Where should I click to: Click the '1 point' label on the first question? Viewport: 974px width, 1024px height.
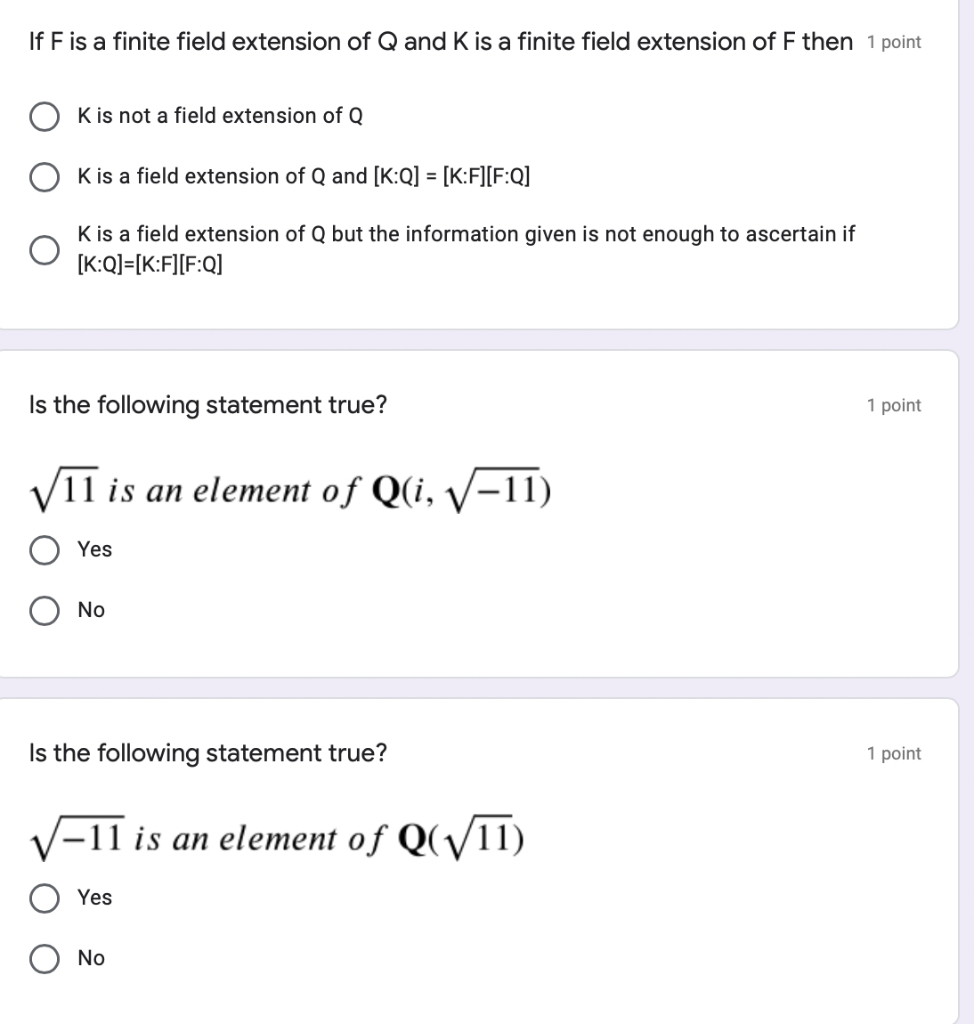click(894, 42)
